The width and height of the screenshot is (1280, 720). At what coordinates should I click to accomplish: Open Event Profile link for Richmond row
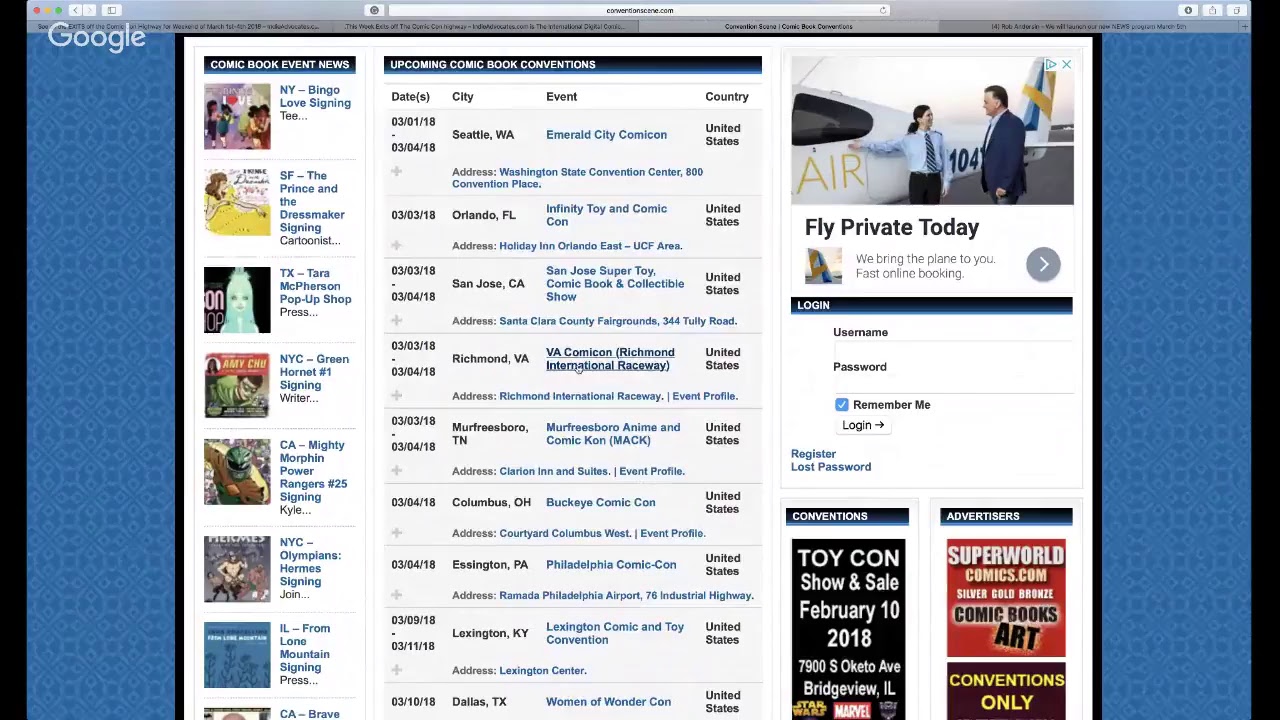click(x=705, y=396)
